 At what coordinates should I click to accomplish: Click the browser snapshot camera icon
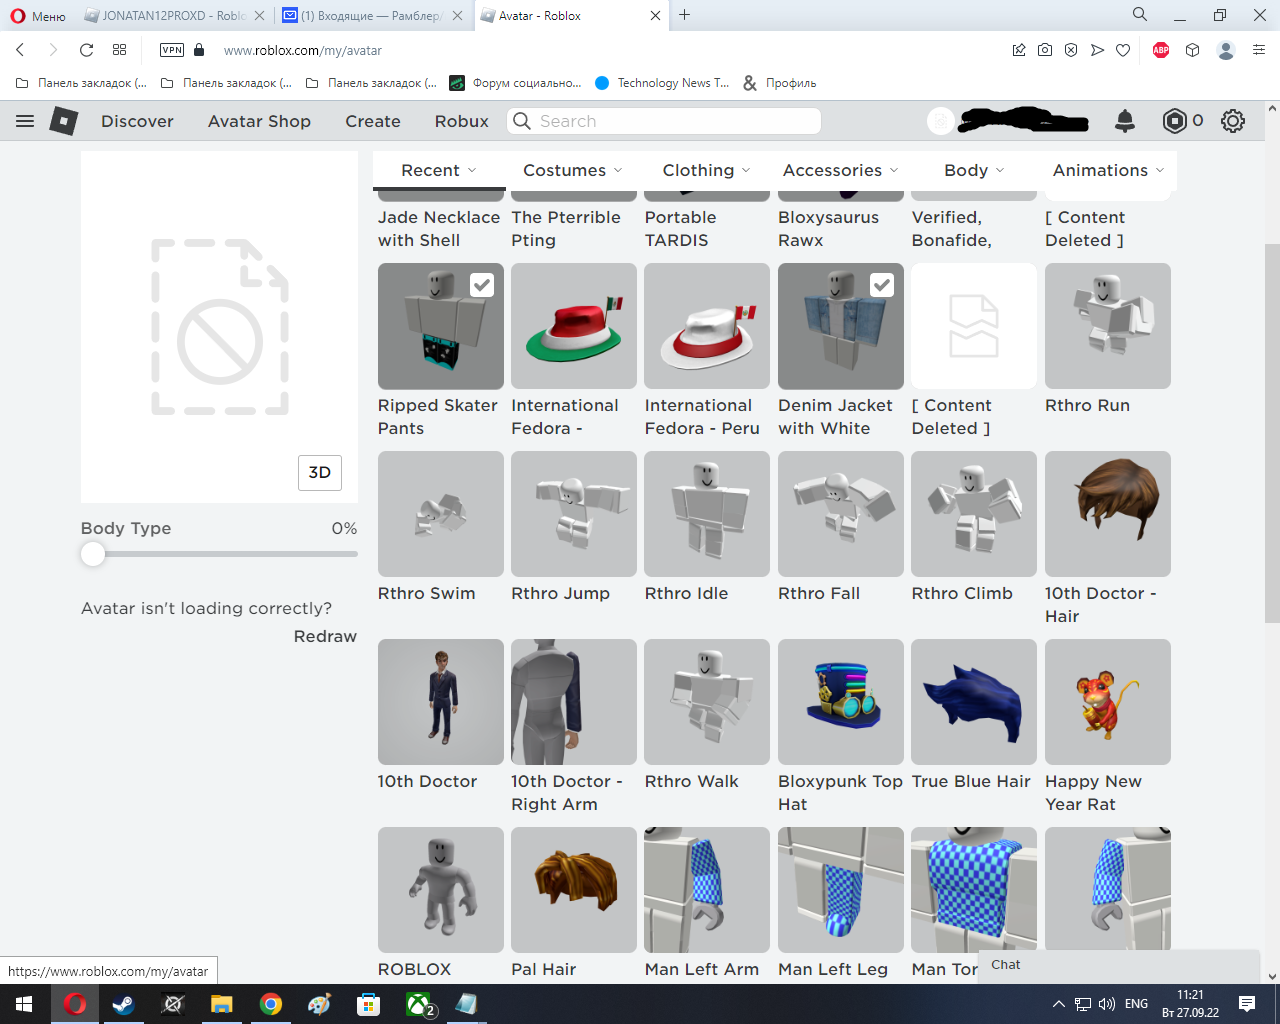pos(1045,50)
